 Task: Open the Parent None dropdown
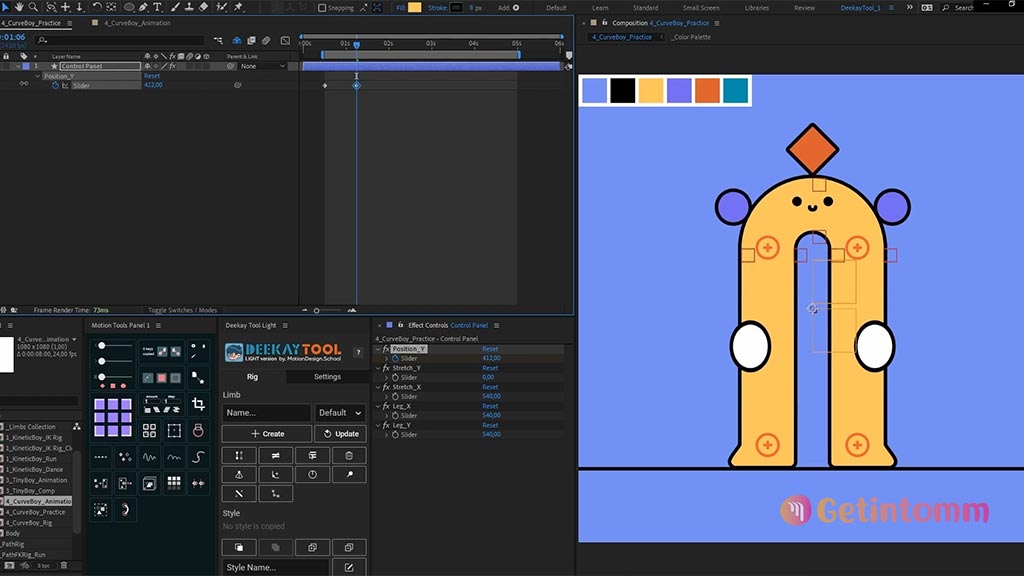click(x=263, y=66)
